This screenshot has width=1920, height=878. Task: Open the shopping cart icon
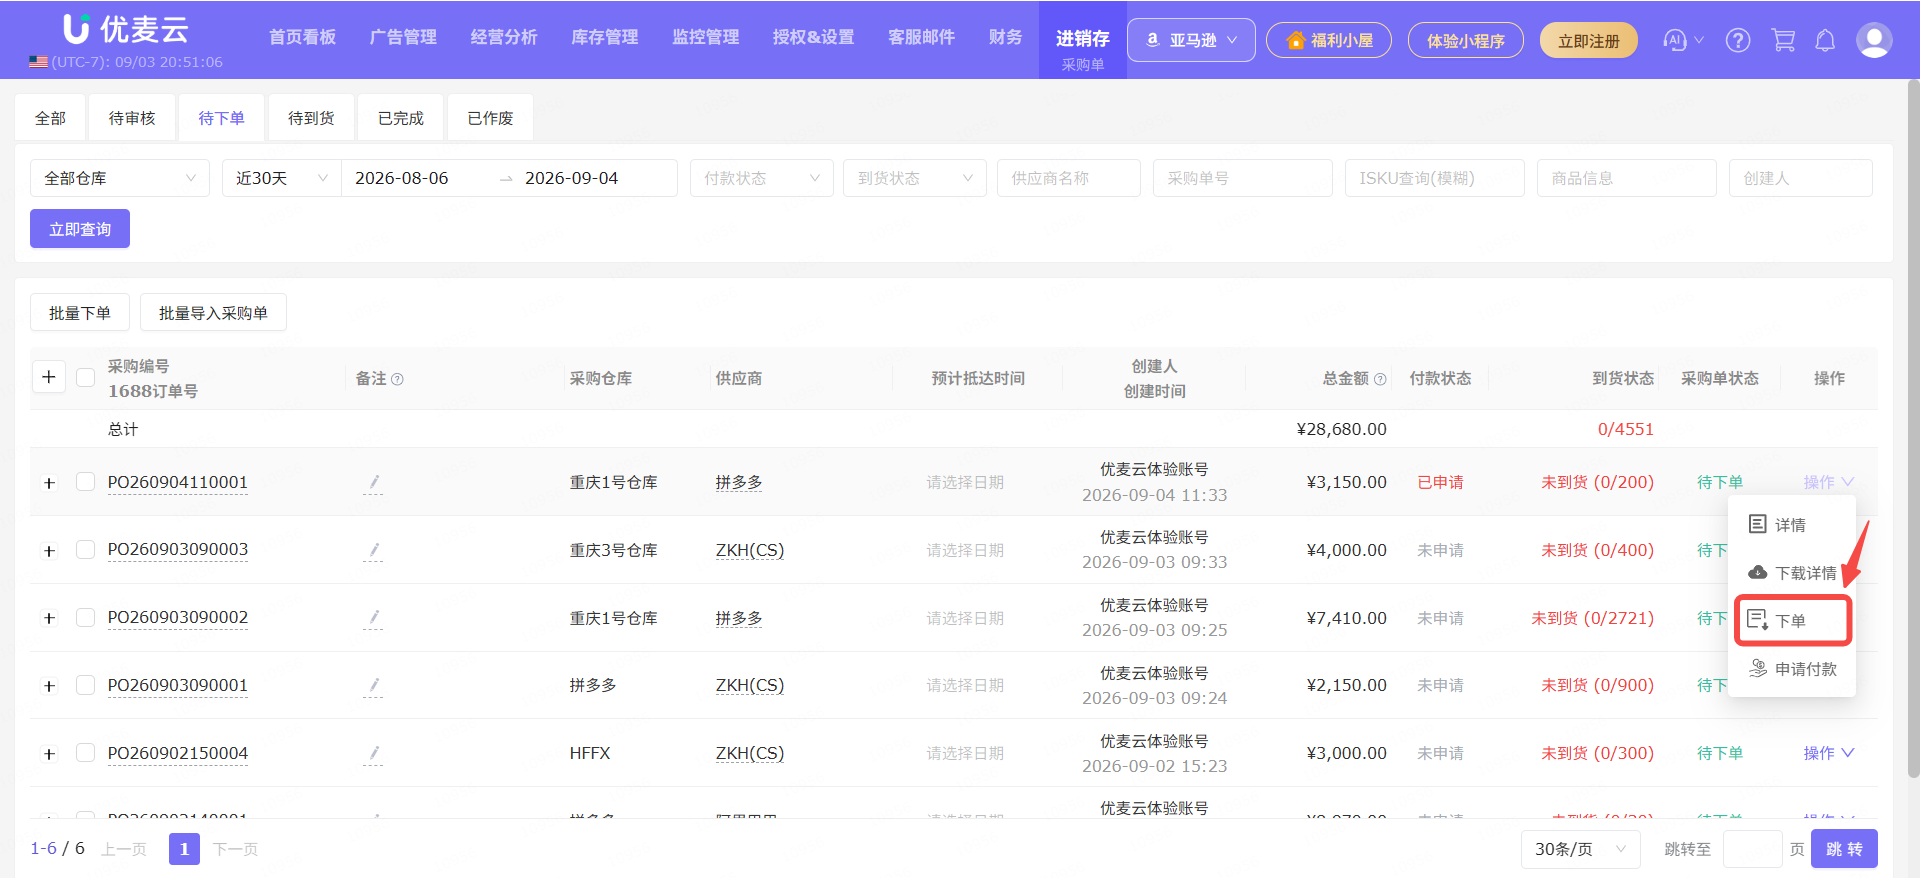pyautogui.click(x=1783, y=40)
